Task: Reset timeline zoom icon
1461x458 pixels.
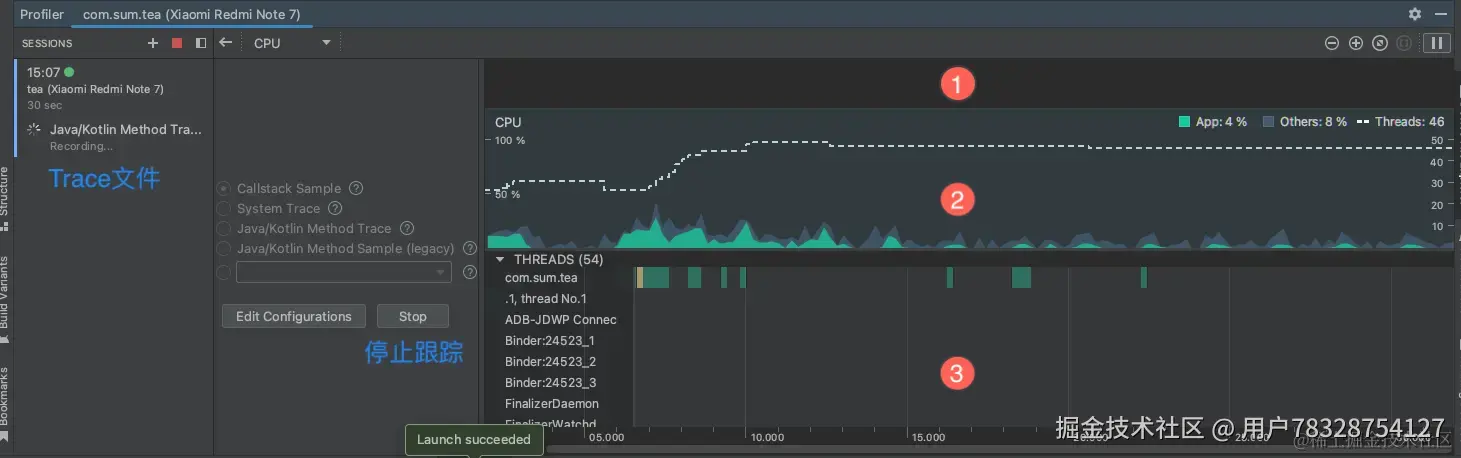Action: [x=1380, y=43]
